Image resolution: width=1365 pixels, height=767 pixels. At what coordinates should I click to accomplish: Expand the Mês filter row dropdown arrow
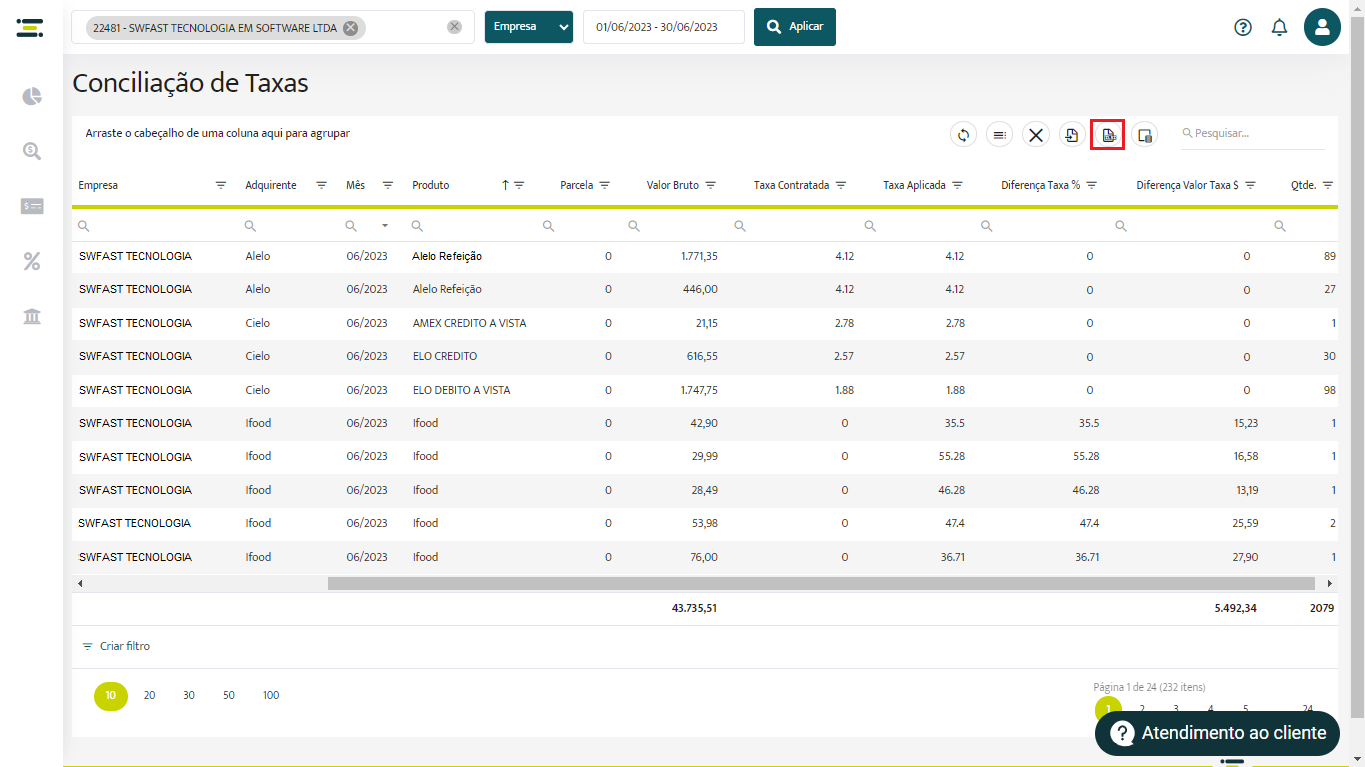click(x=385, y=226)
